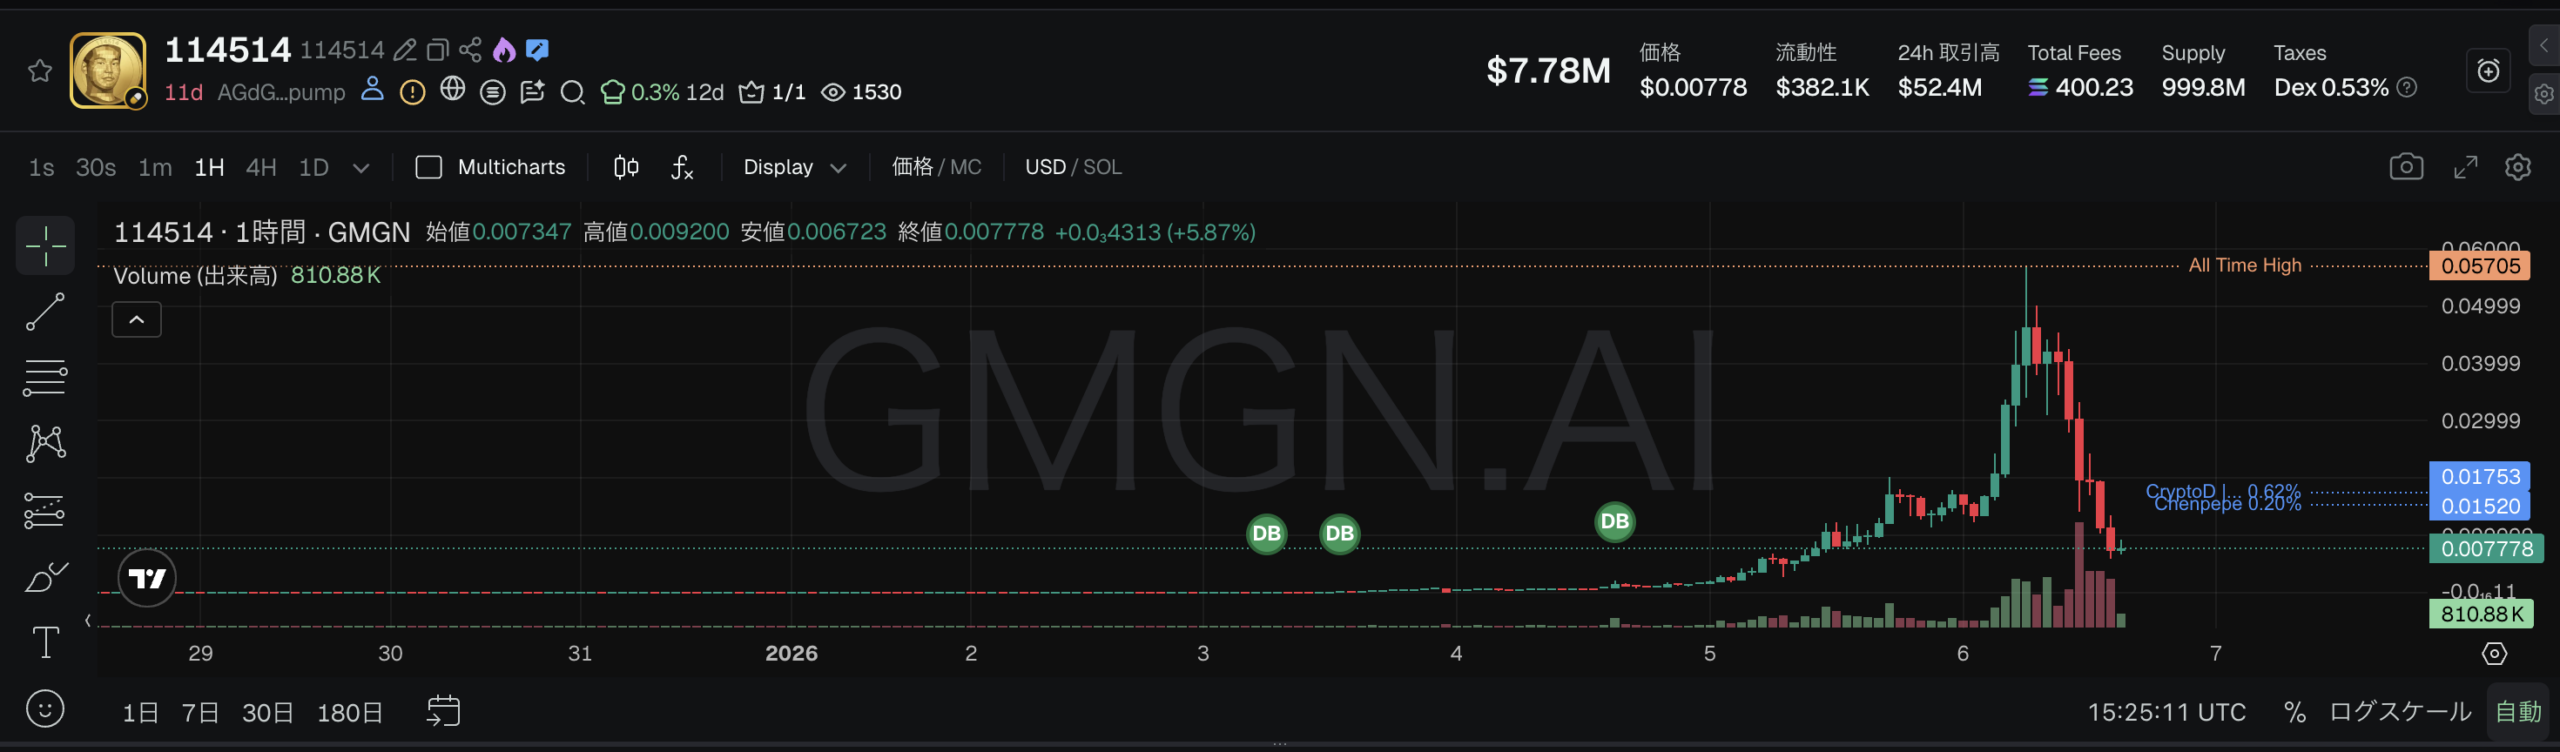Screen dimensions: 2560x752
Task: Click the crown icon showing 1/1
Action: (x=771, y=92)
